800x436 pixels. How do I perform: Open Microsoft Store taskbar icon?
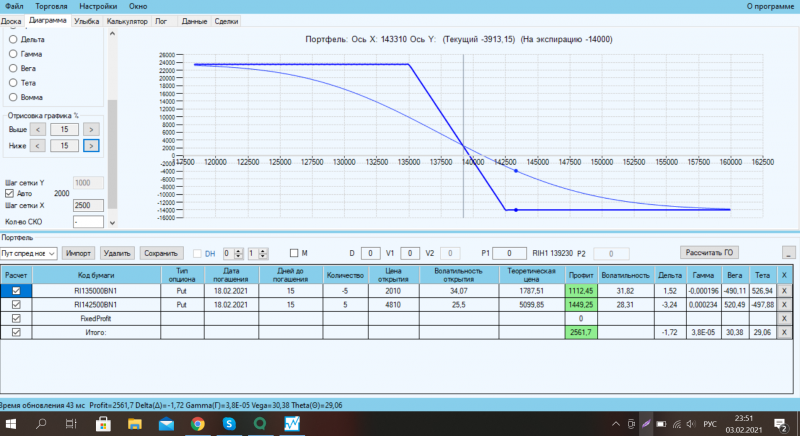(104, 424)
